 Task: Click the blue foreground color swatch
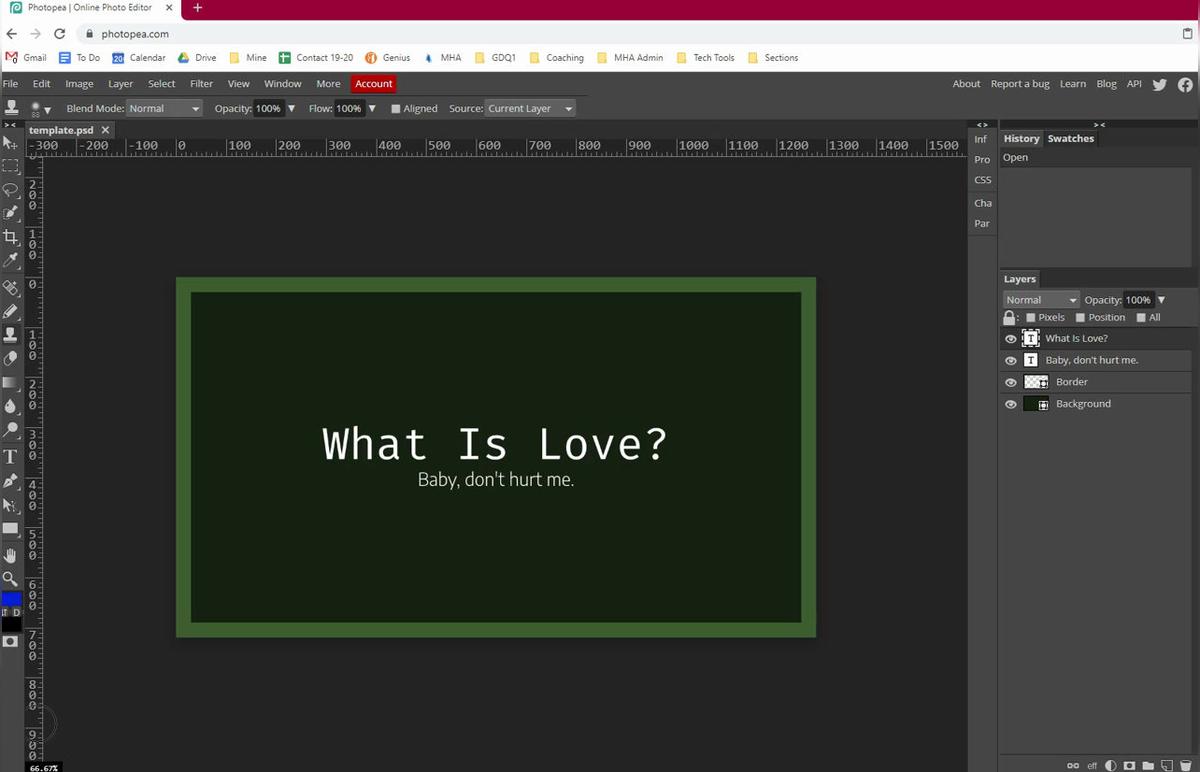11,599
